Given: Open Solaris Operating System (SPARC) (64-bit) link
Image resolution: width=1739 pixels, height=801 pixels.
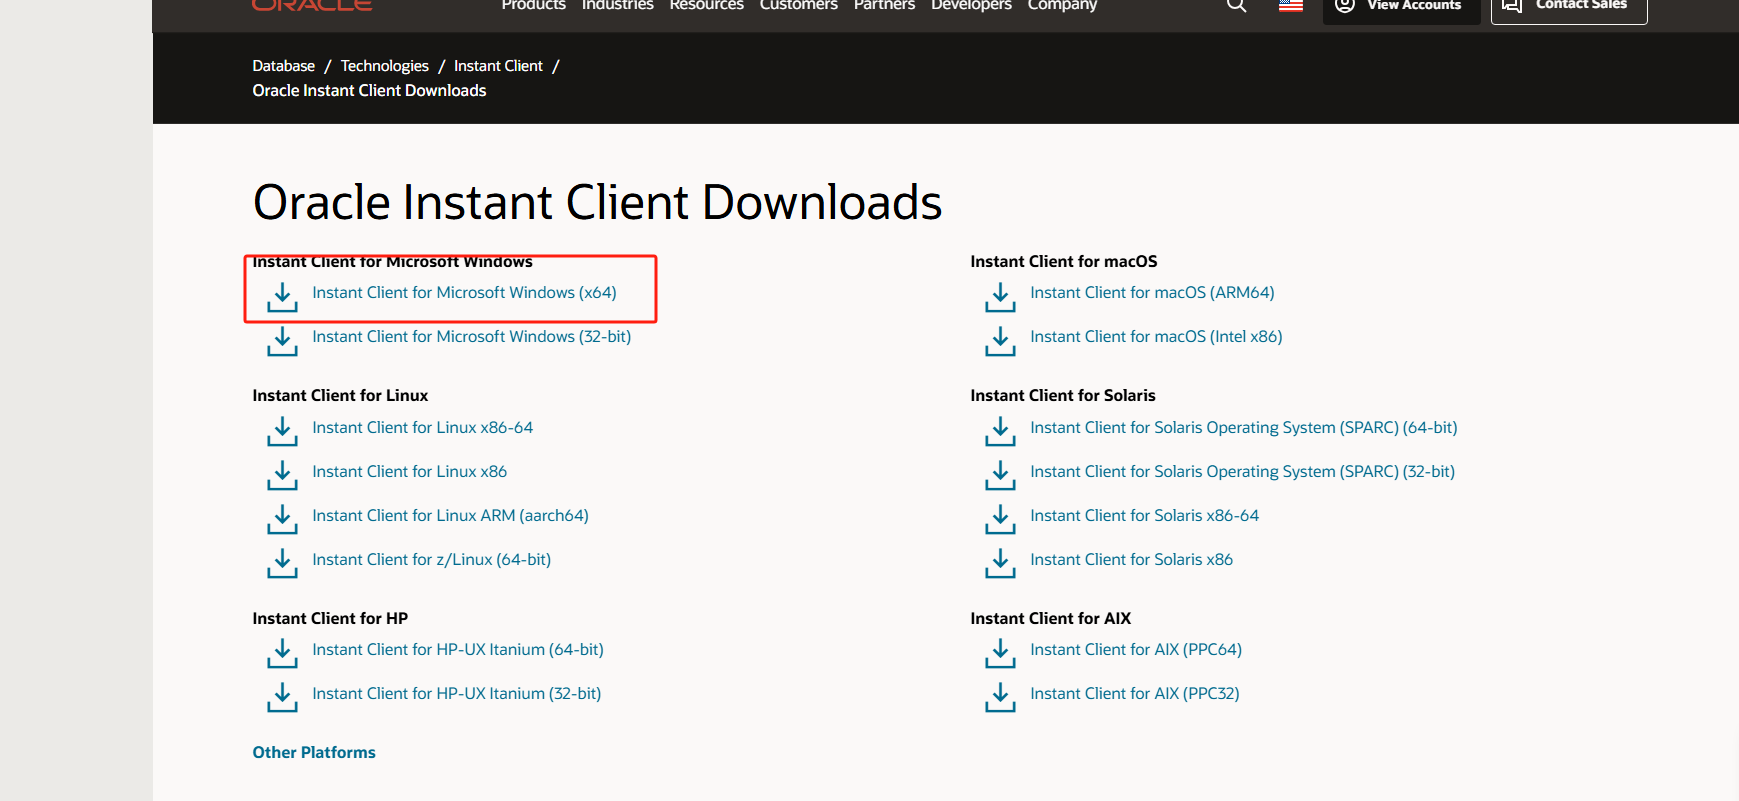Looking at the screenshot, I should click(1244, 428).
